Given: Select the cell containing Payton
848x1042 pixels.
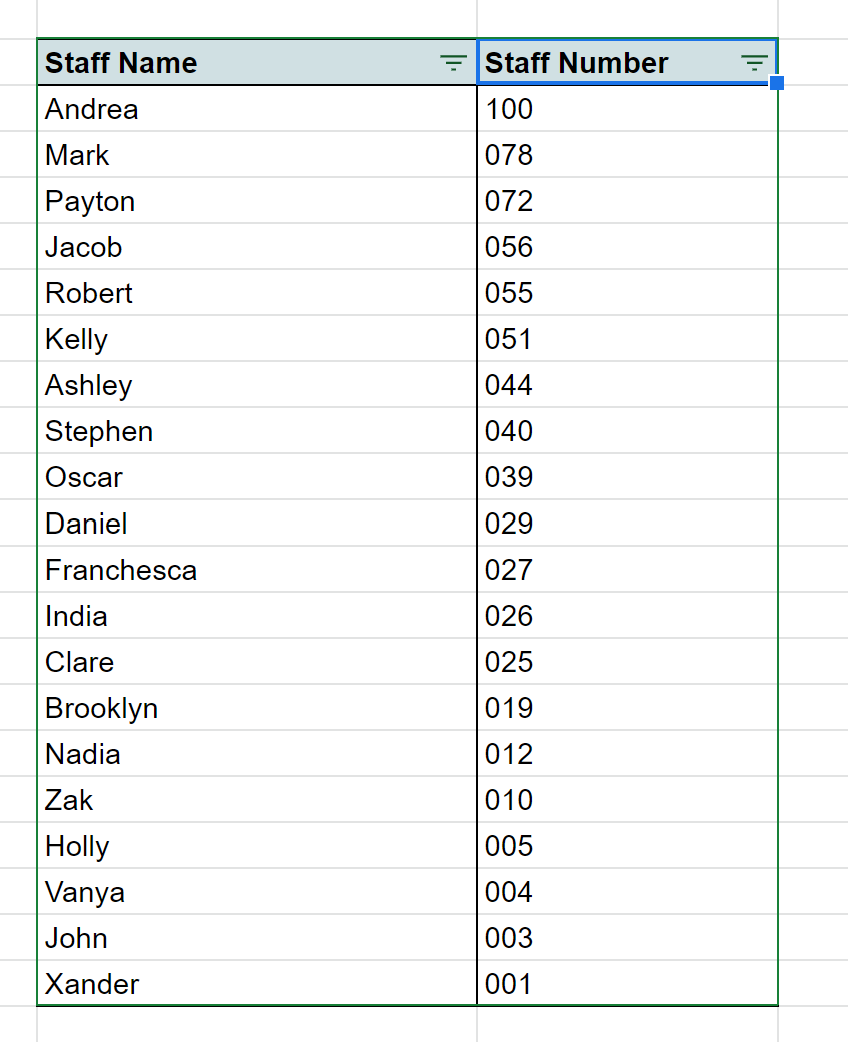Looking at the screenshot, I should [x=257, y=201].
